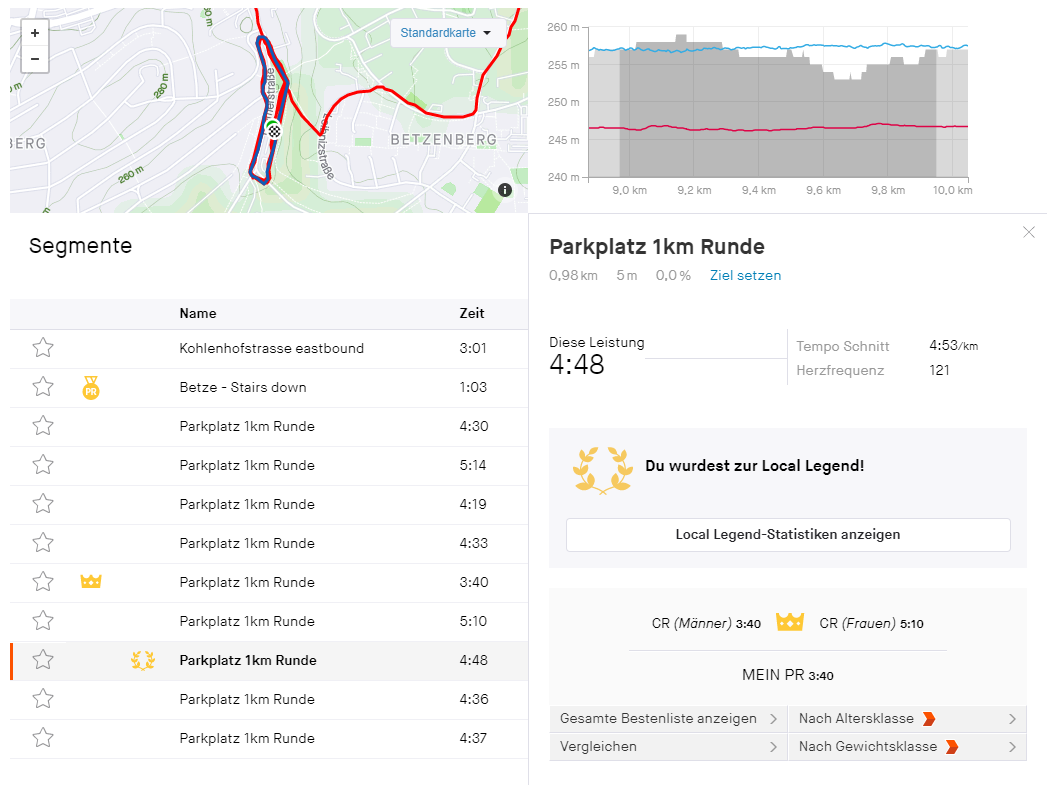Expand the Nach Altersklasse leaderboard

907,719
